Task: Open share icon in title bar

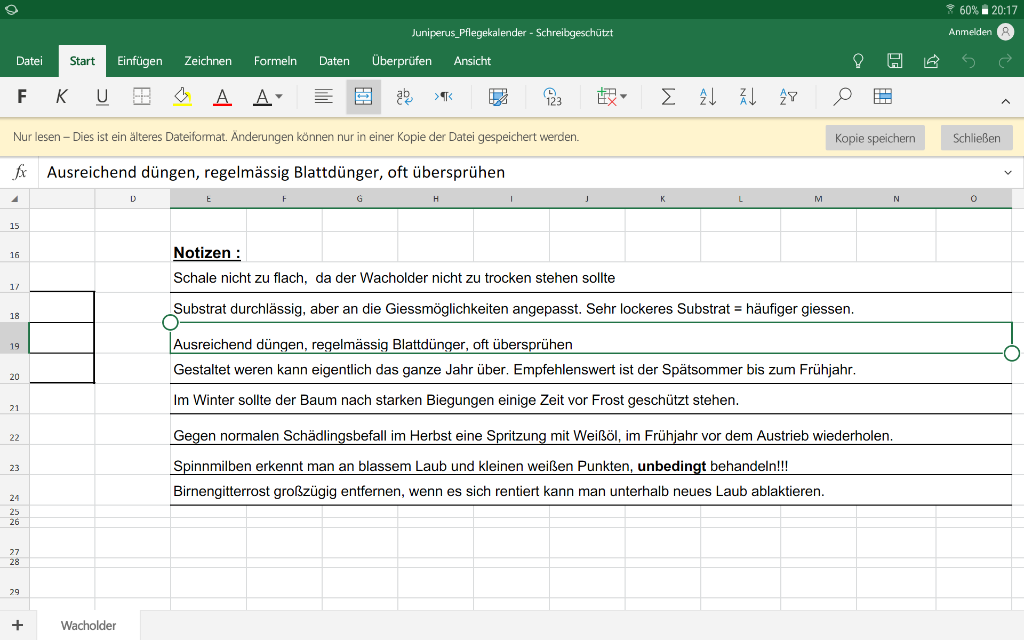Action: [931, 61]
